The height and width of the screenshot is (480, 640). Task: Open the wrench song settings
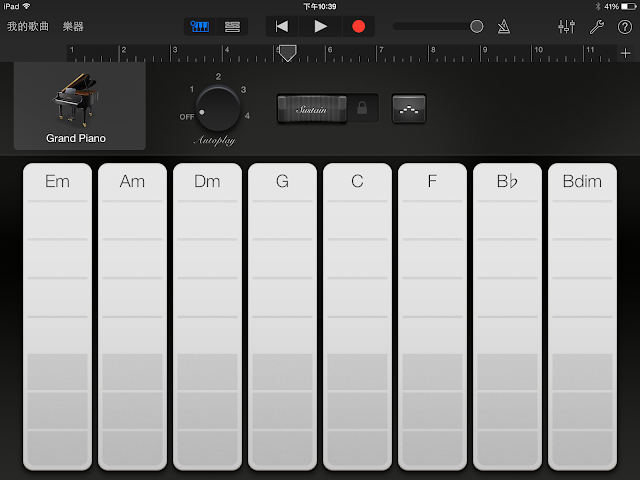(x=597, y=27)
